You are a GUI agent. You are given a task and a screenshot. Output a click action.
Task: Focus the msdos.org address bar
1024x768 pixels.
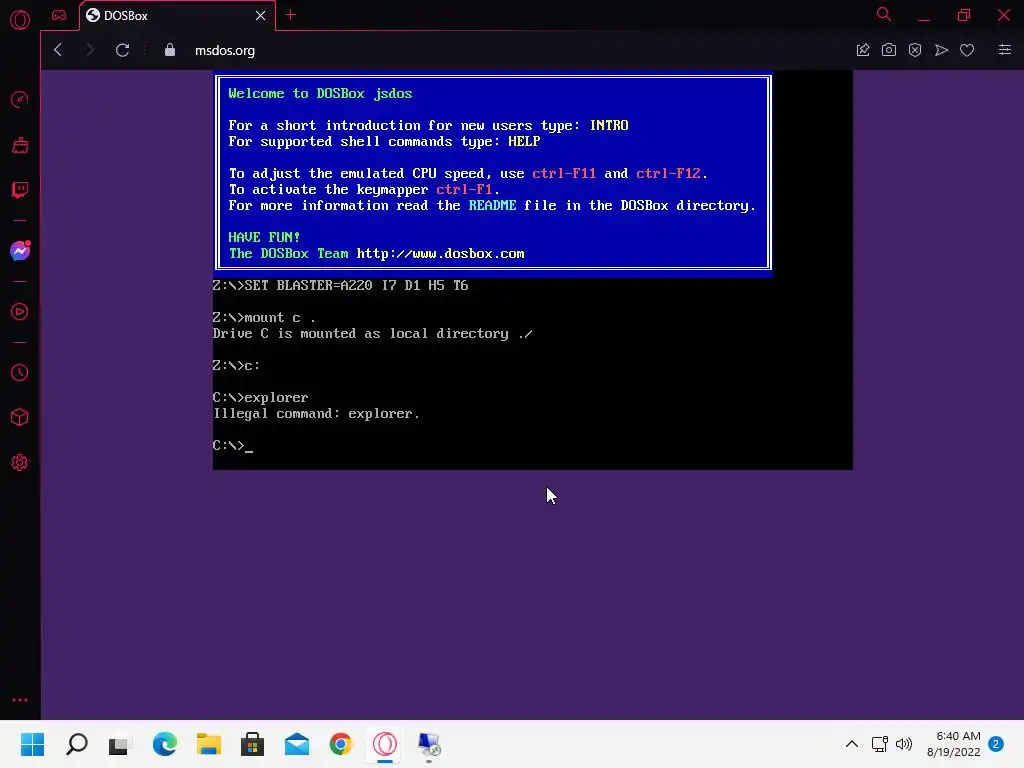pos(225,50)
